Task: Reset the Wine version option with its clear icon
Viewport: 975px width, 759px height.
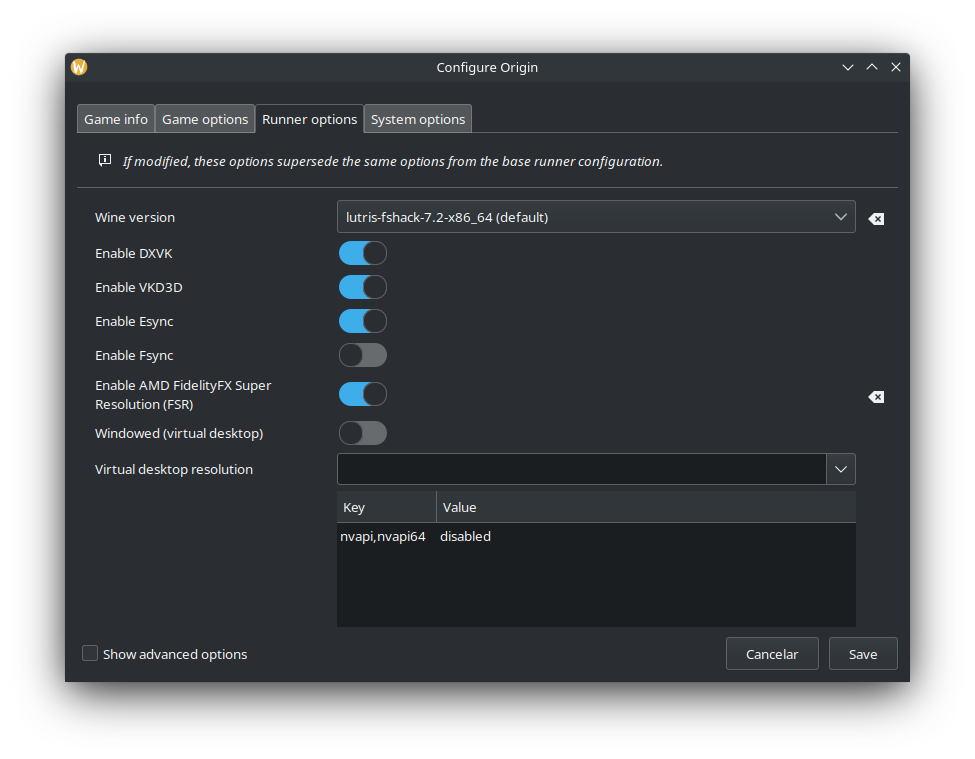Action: 876,218
